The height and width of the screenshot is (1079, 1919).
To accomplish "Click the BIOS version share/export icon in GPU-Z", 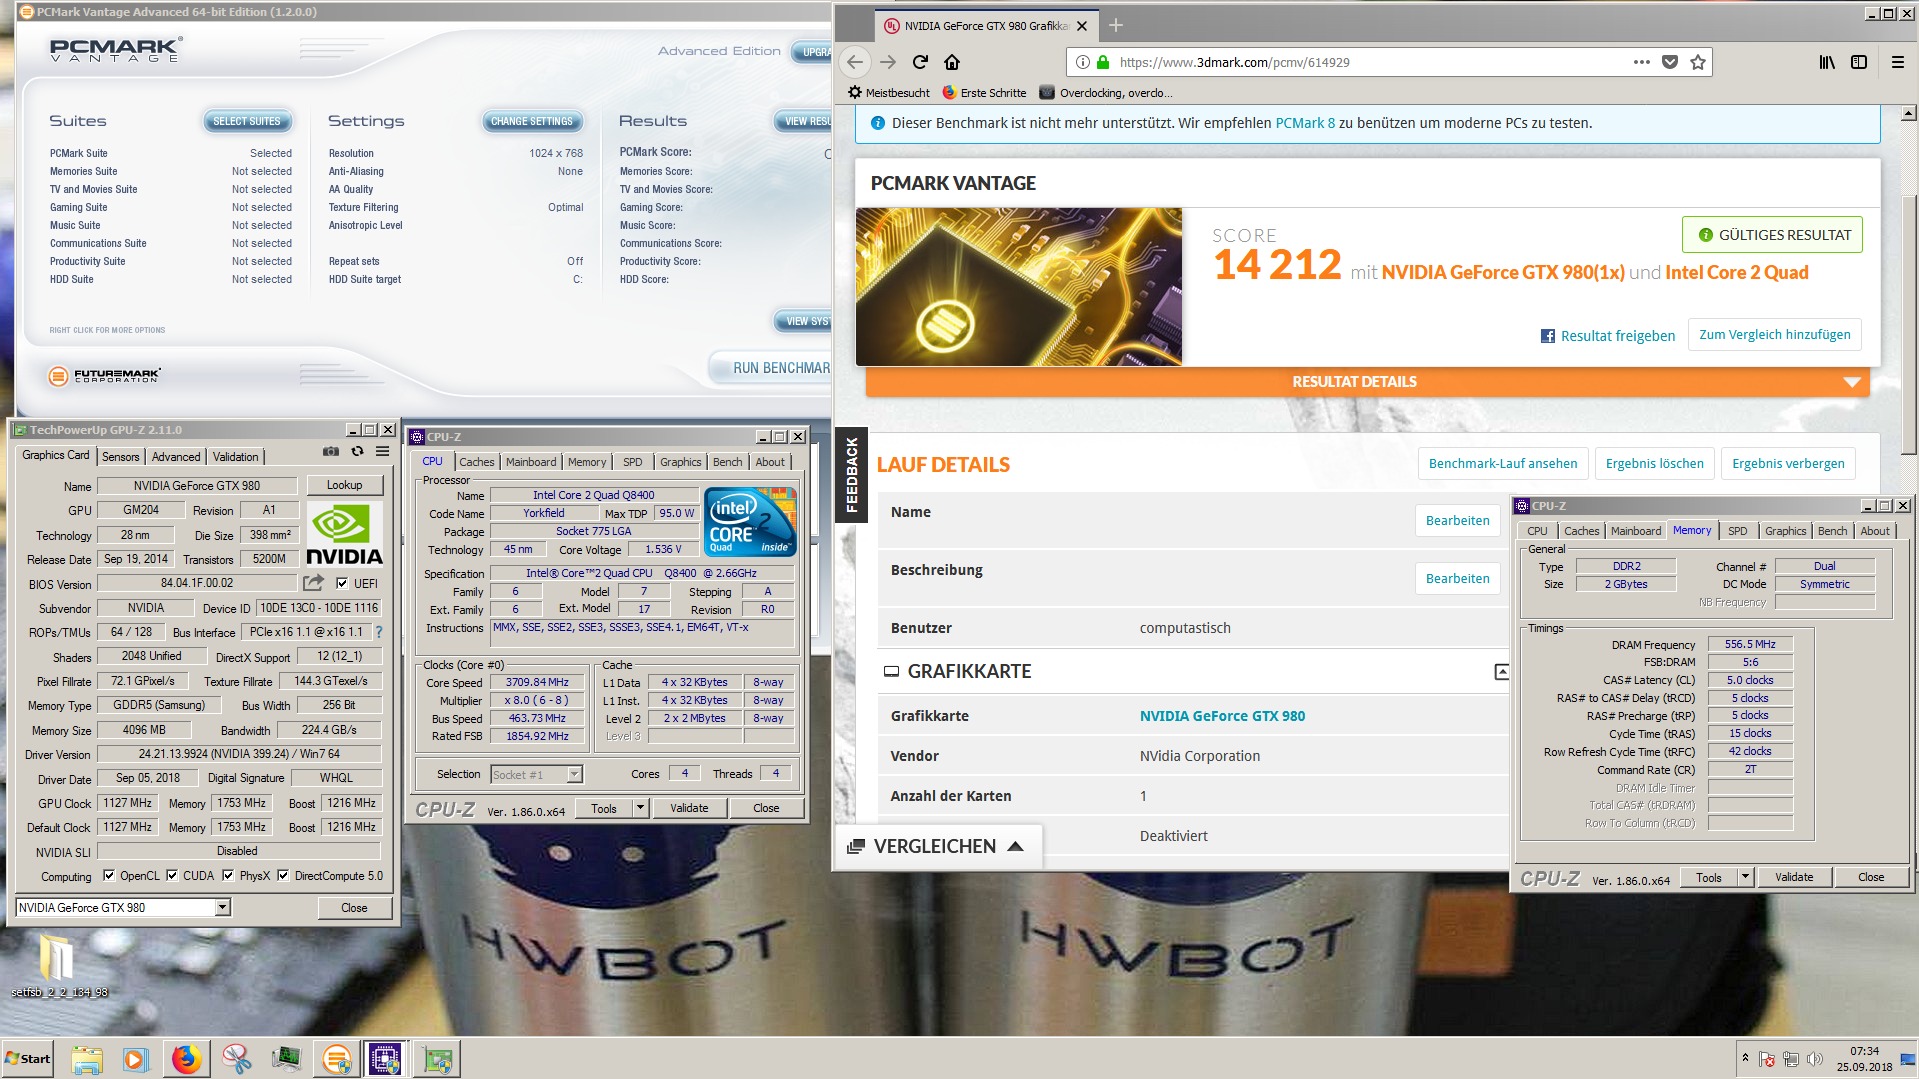I will coord(314,583).
